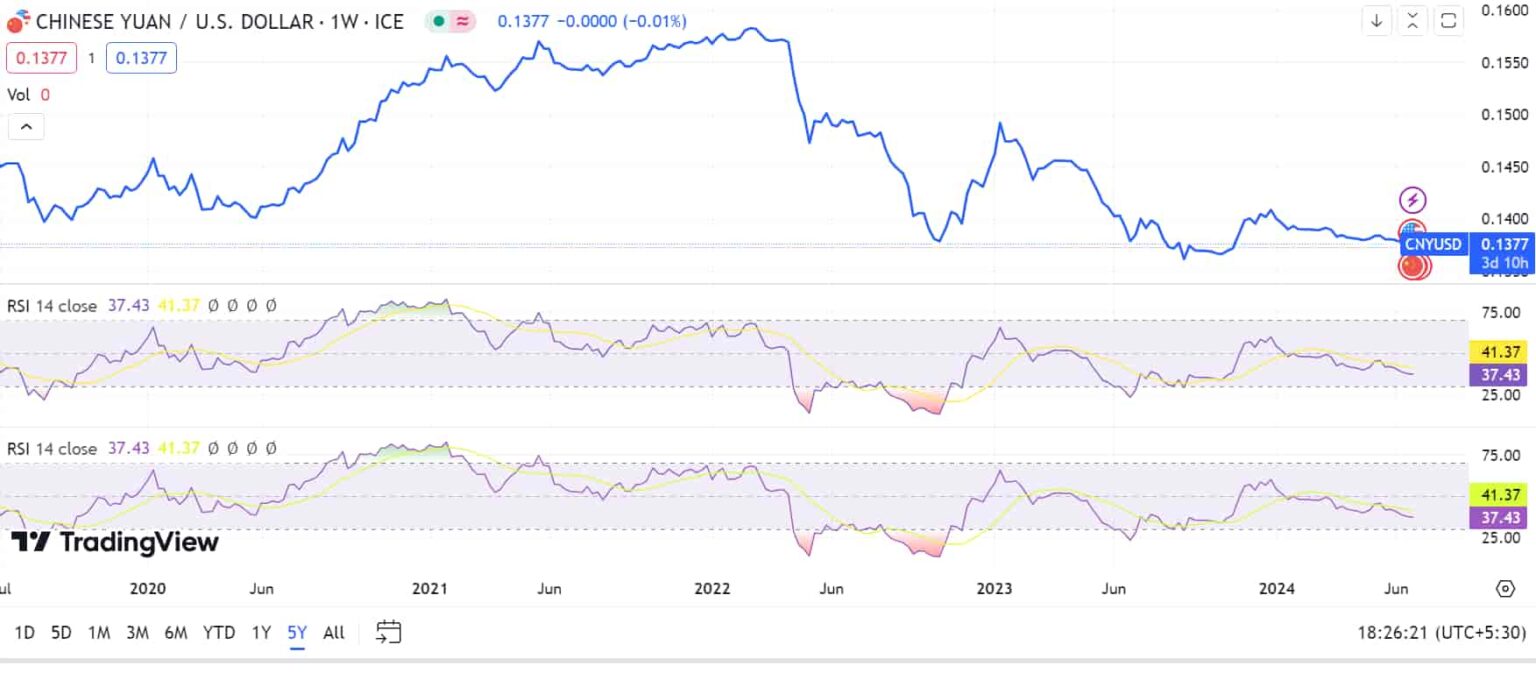Select the All timeframe tab

click(333, 632)
